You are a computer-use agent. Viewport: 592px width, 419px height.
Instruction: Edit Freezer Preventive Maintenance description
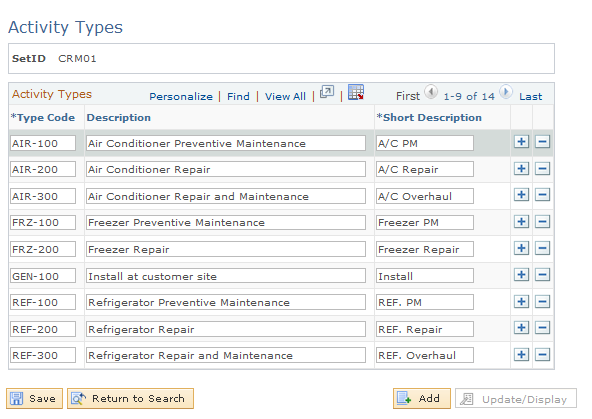point(226,222)
